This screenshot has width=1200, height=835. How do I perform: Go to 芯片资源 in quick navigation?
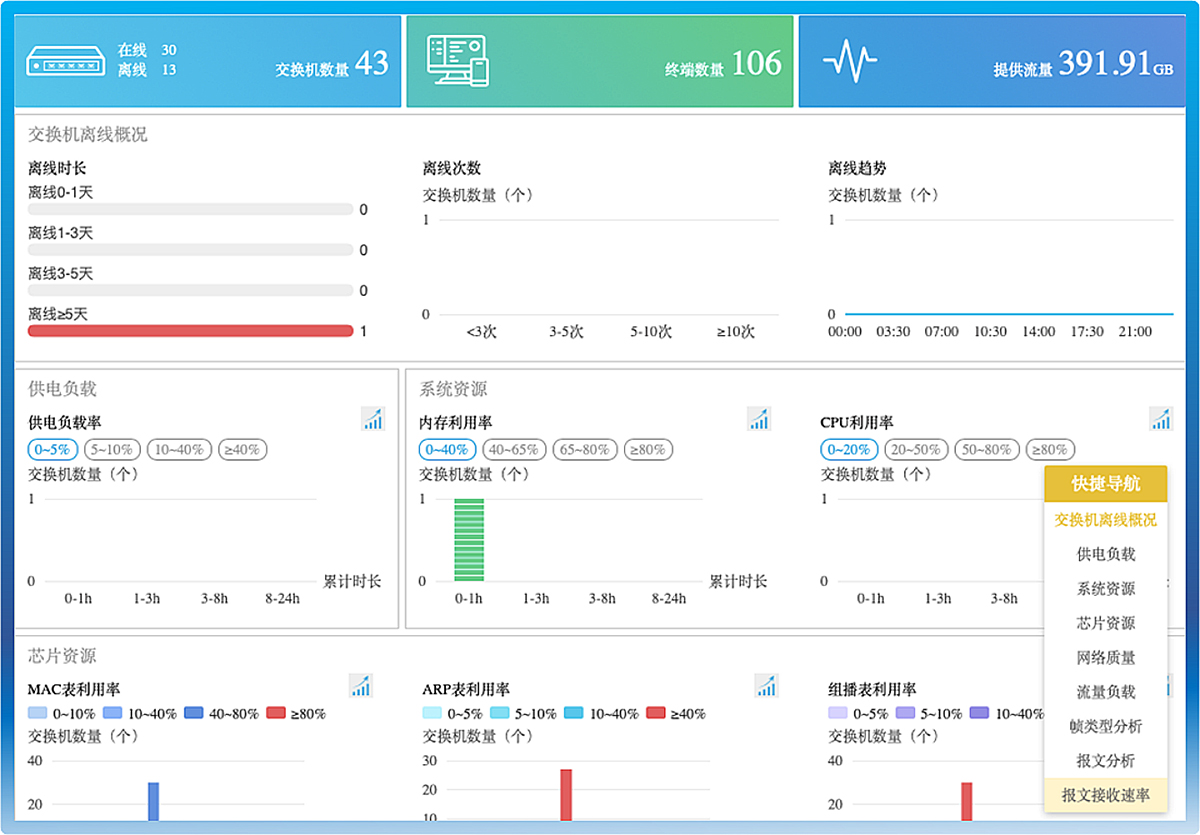pyautogui.click(x=1105, y=623)
